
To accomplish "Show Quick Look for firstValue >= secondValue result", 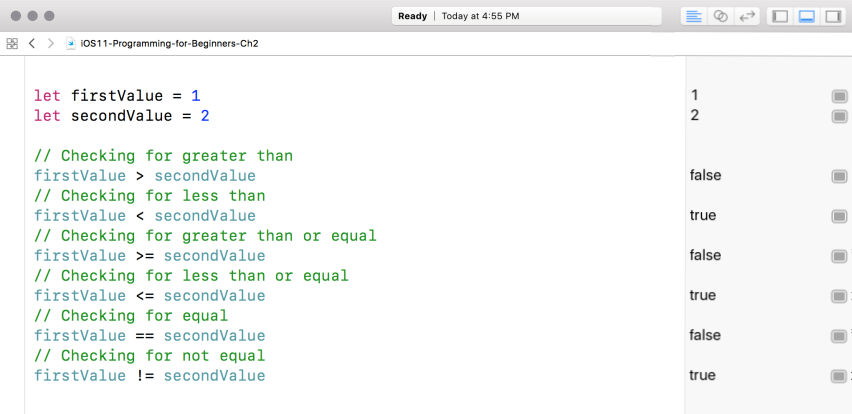I will coord(840,256).
